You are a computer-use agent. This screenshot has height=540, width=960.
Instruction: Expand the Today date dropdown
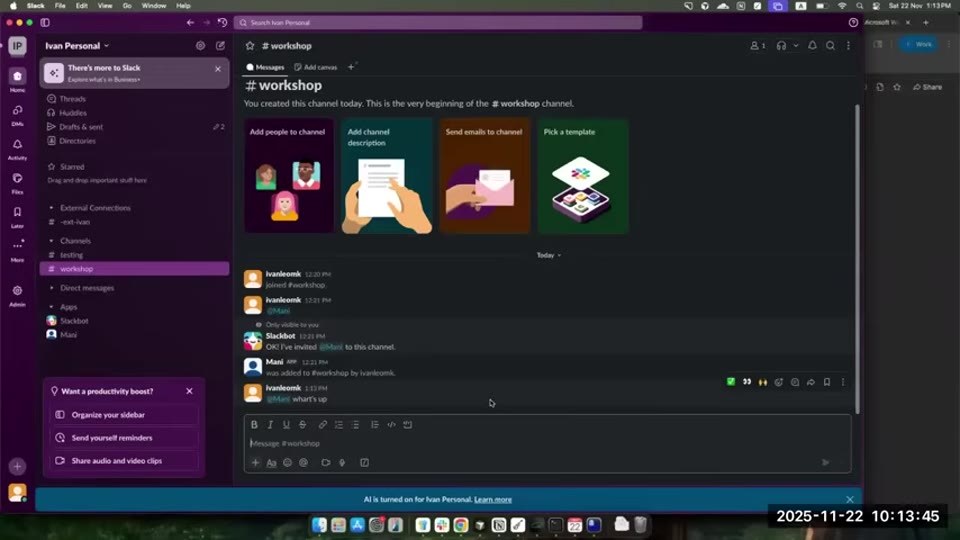549,255
